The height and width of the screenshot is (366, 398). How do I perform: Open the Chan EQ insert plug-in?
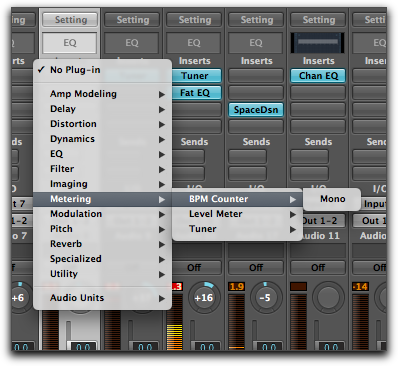318,76
